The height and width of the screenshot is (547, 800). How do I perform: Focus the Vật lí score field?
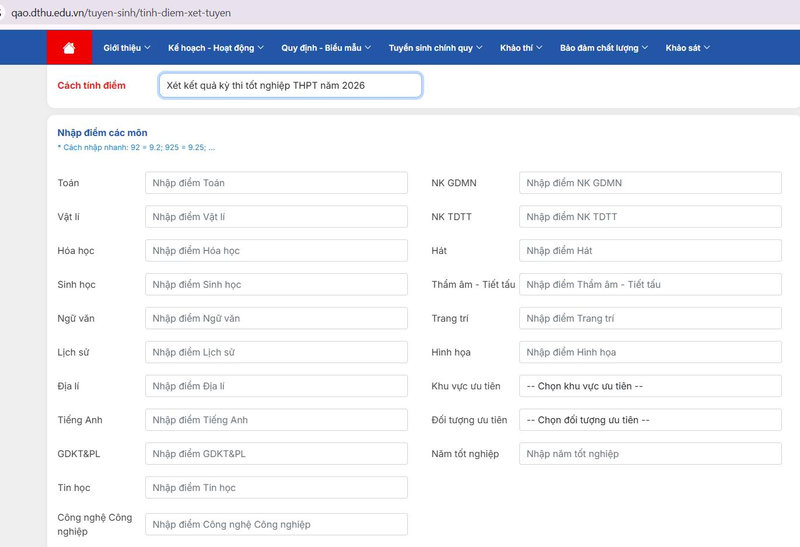pyautogui.click(x=276, y=216)
